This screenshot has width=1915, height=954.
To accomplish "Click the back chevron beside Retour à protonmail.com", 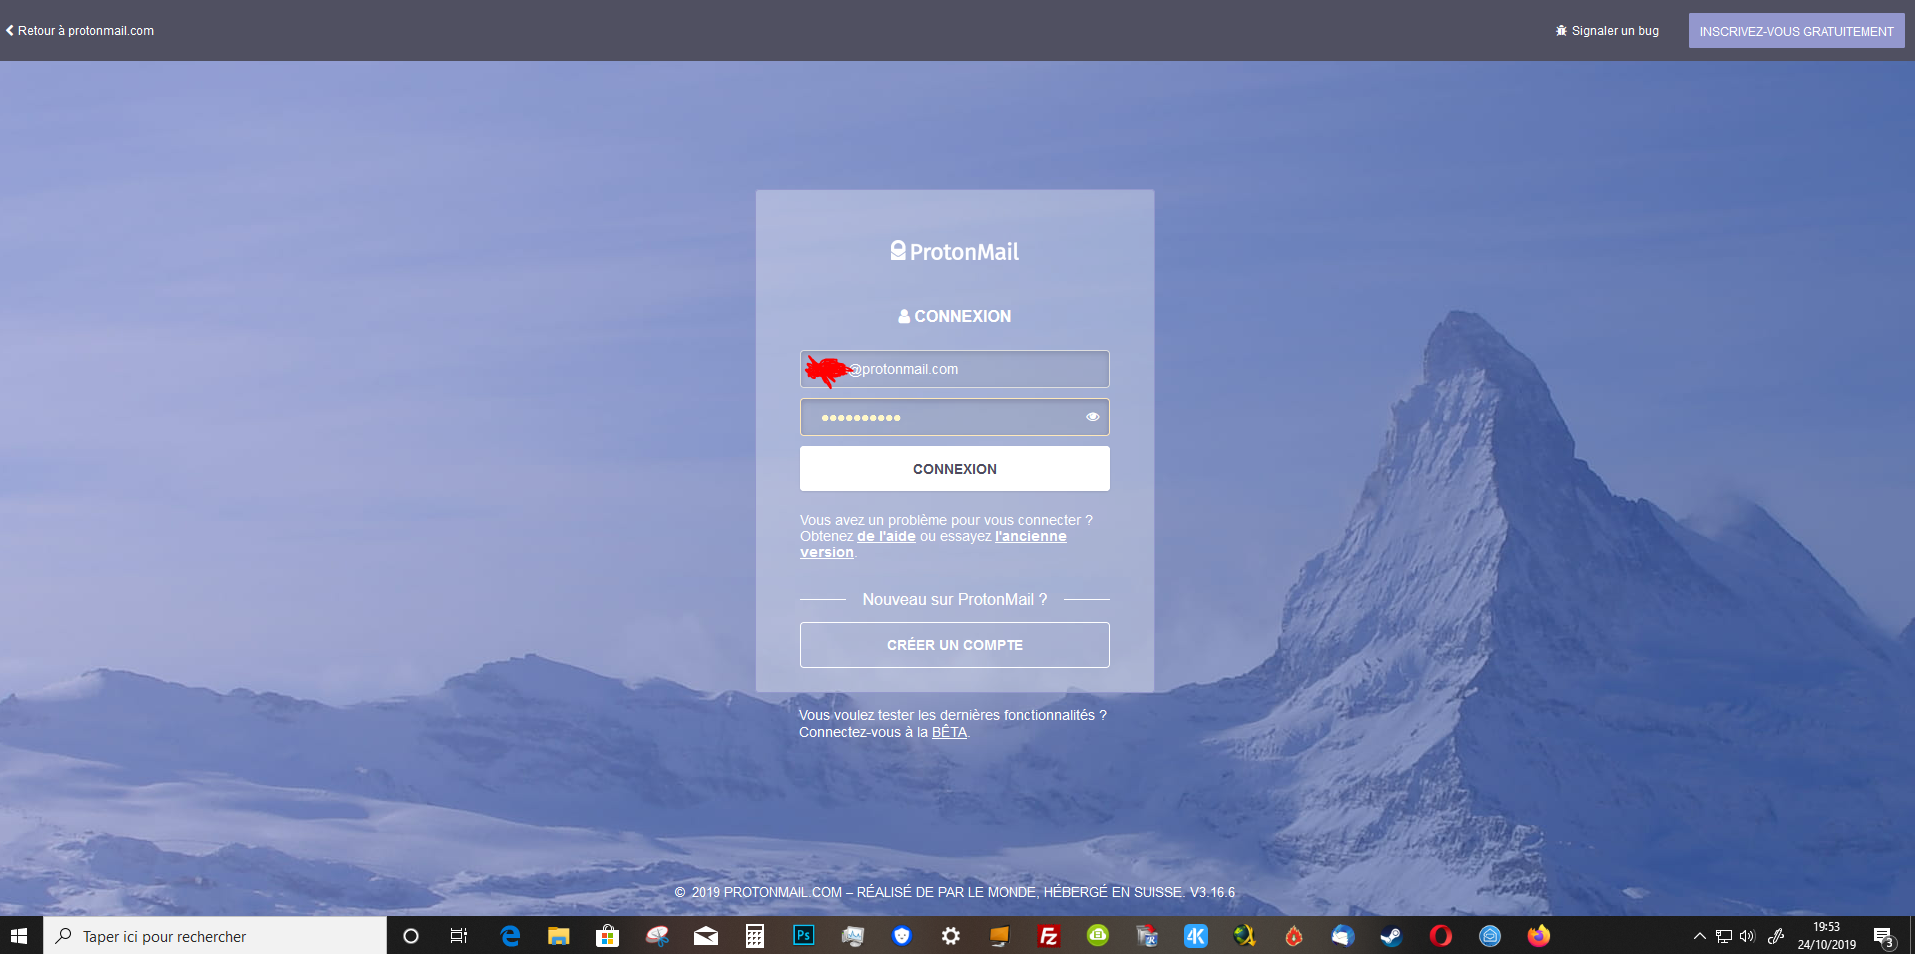I will click(10, 31).
